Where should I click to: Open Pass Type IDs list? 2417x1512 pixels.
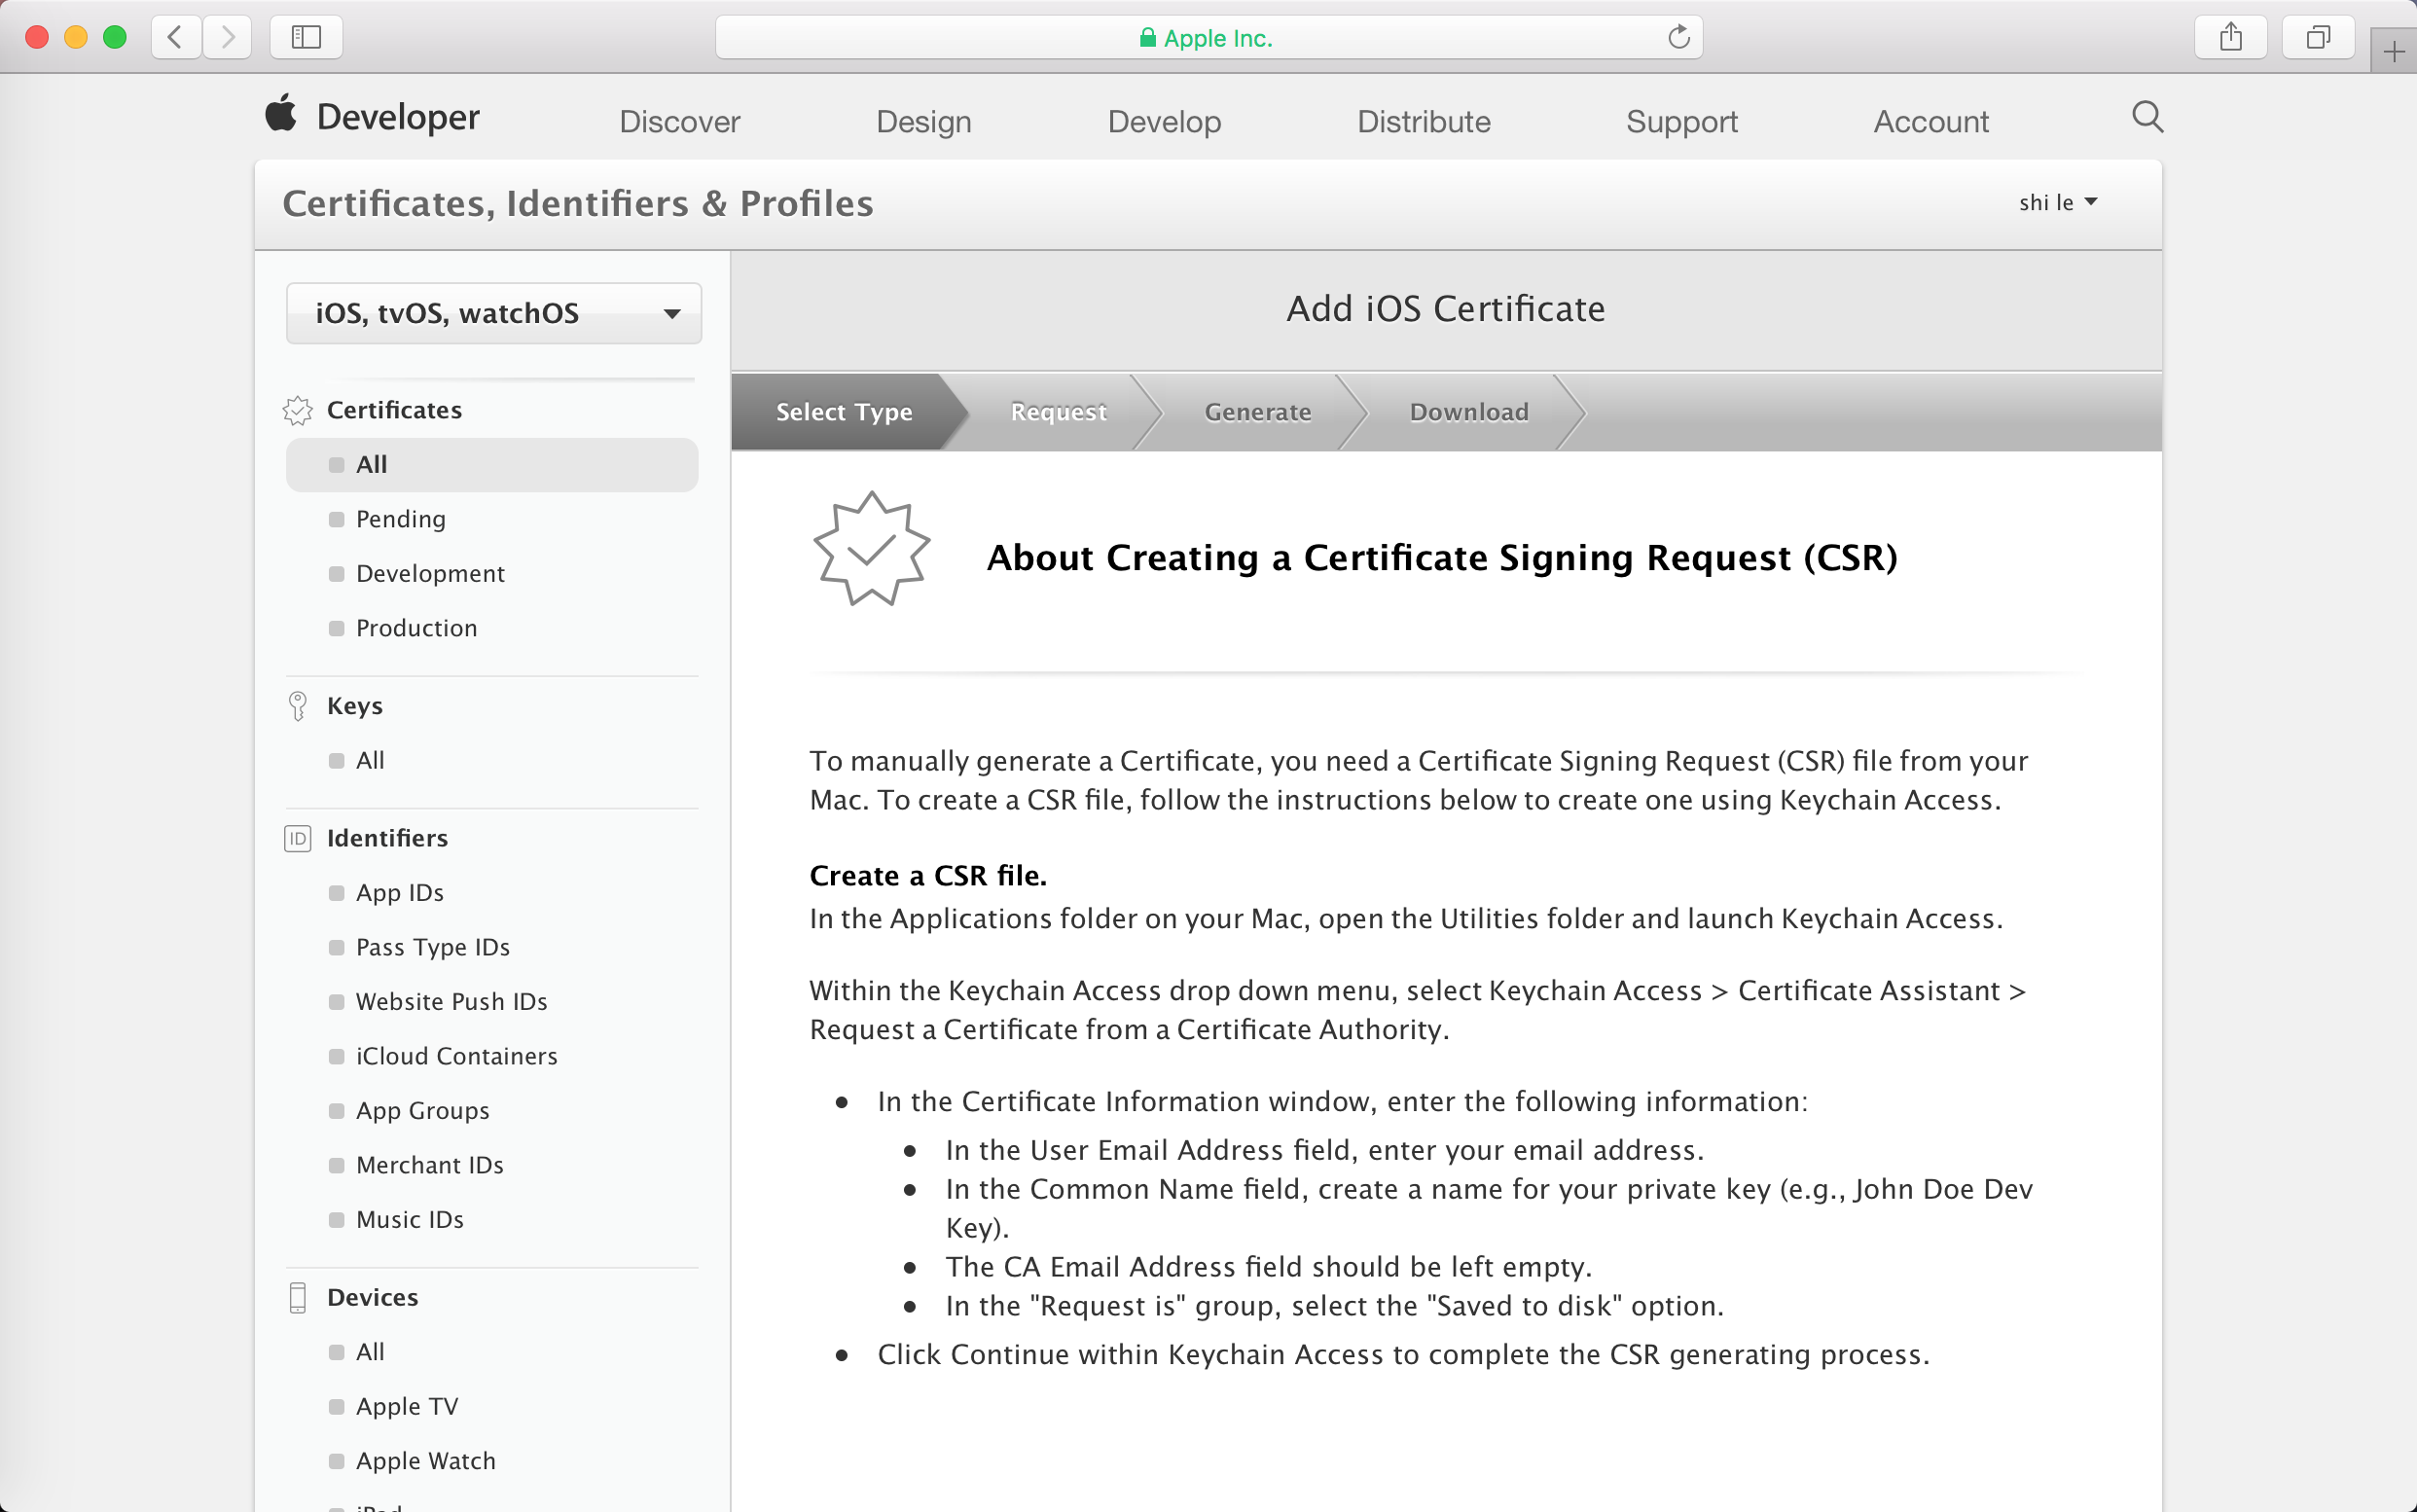point(432,947)
